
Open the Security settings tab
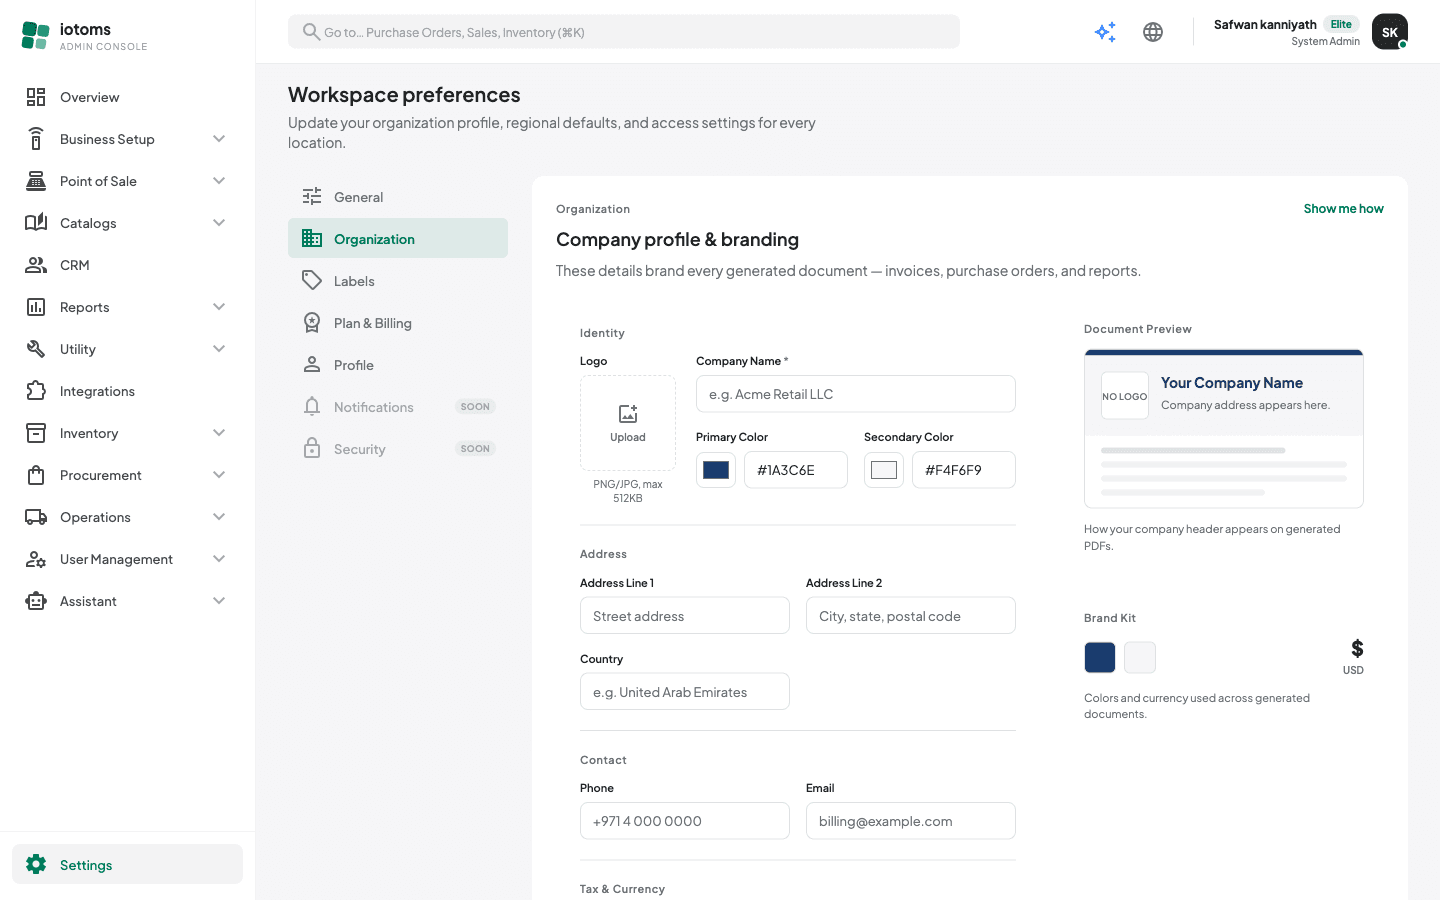[x=398, y=449]
